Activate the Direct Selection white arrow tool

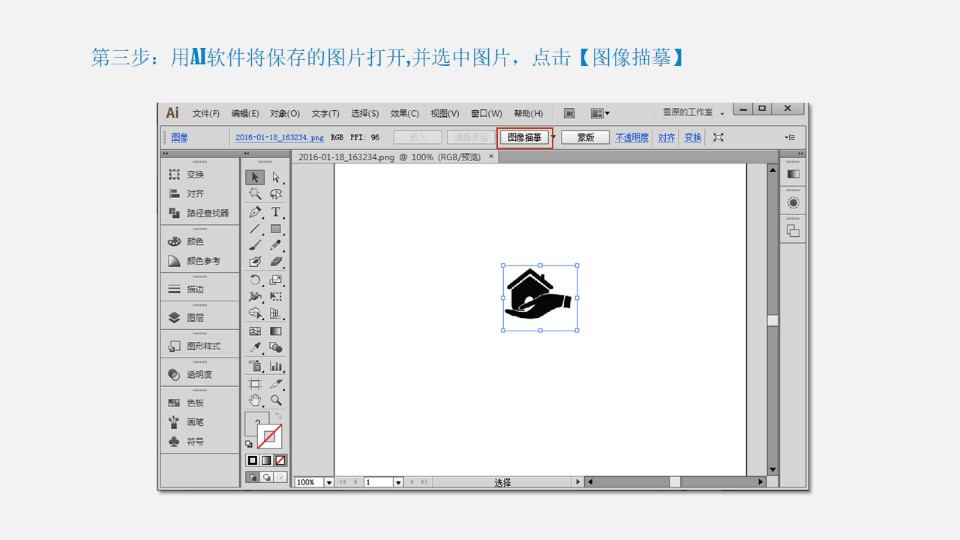tap(276, 177)
